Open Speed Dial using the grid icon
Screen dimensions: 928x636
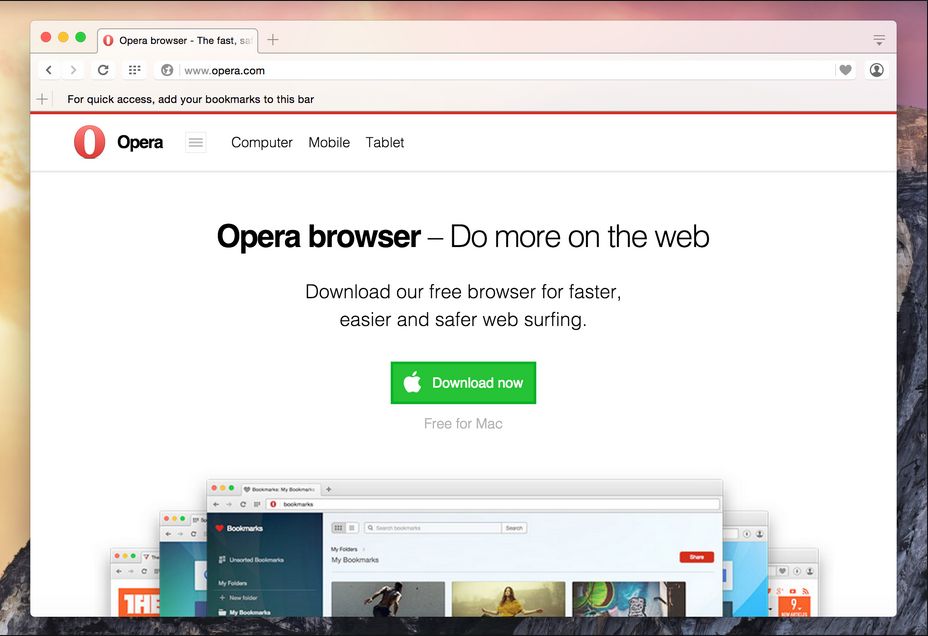(x=134, y=70)
